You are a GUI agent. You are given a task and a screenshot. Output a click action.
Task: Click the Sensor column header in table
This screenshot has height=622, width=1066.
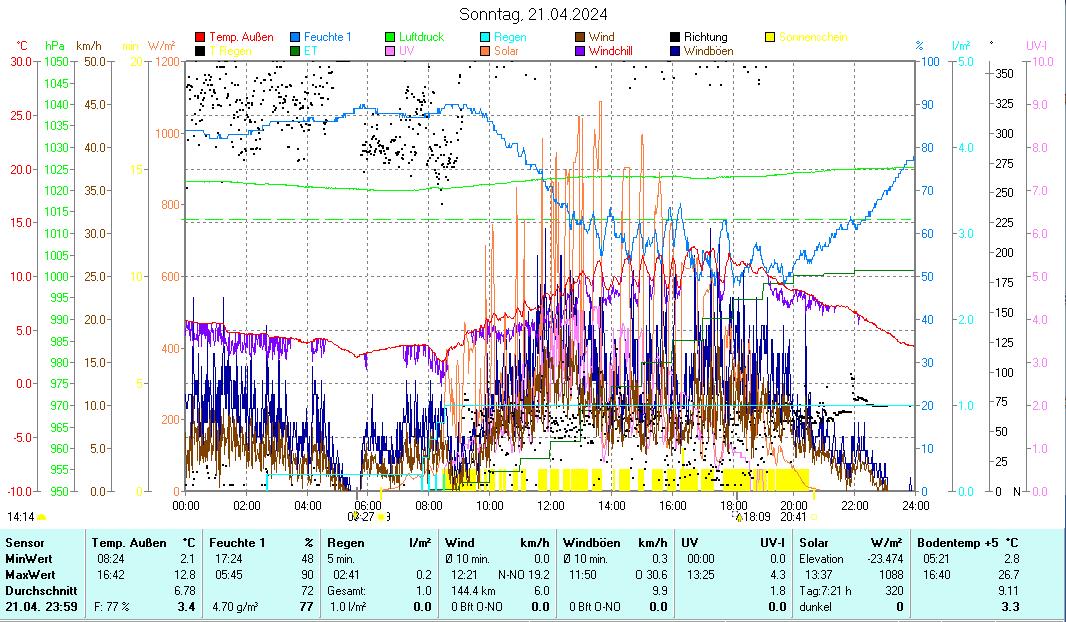(24, 543)
